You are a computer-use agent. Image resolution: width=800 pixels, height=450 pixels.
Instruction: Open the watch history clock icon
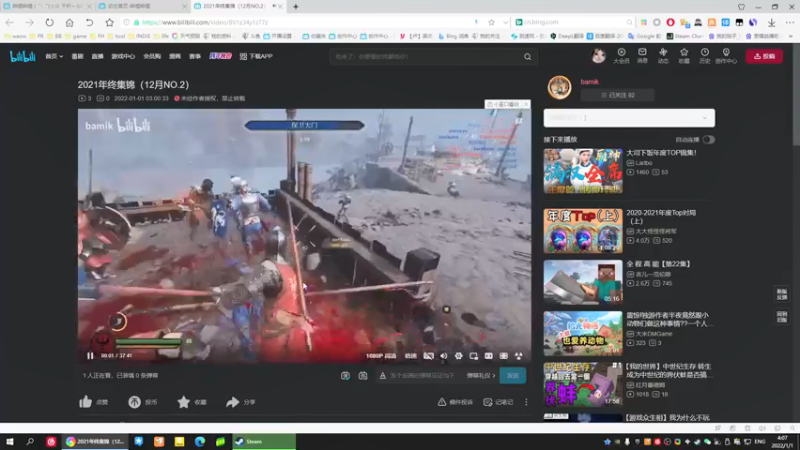pos(705,56)
